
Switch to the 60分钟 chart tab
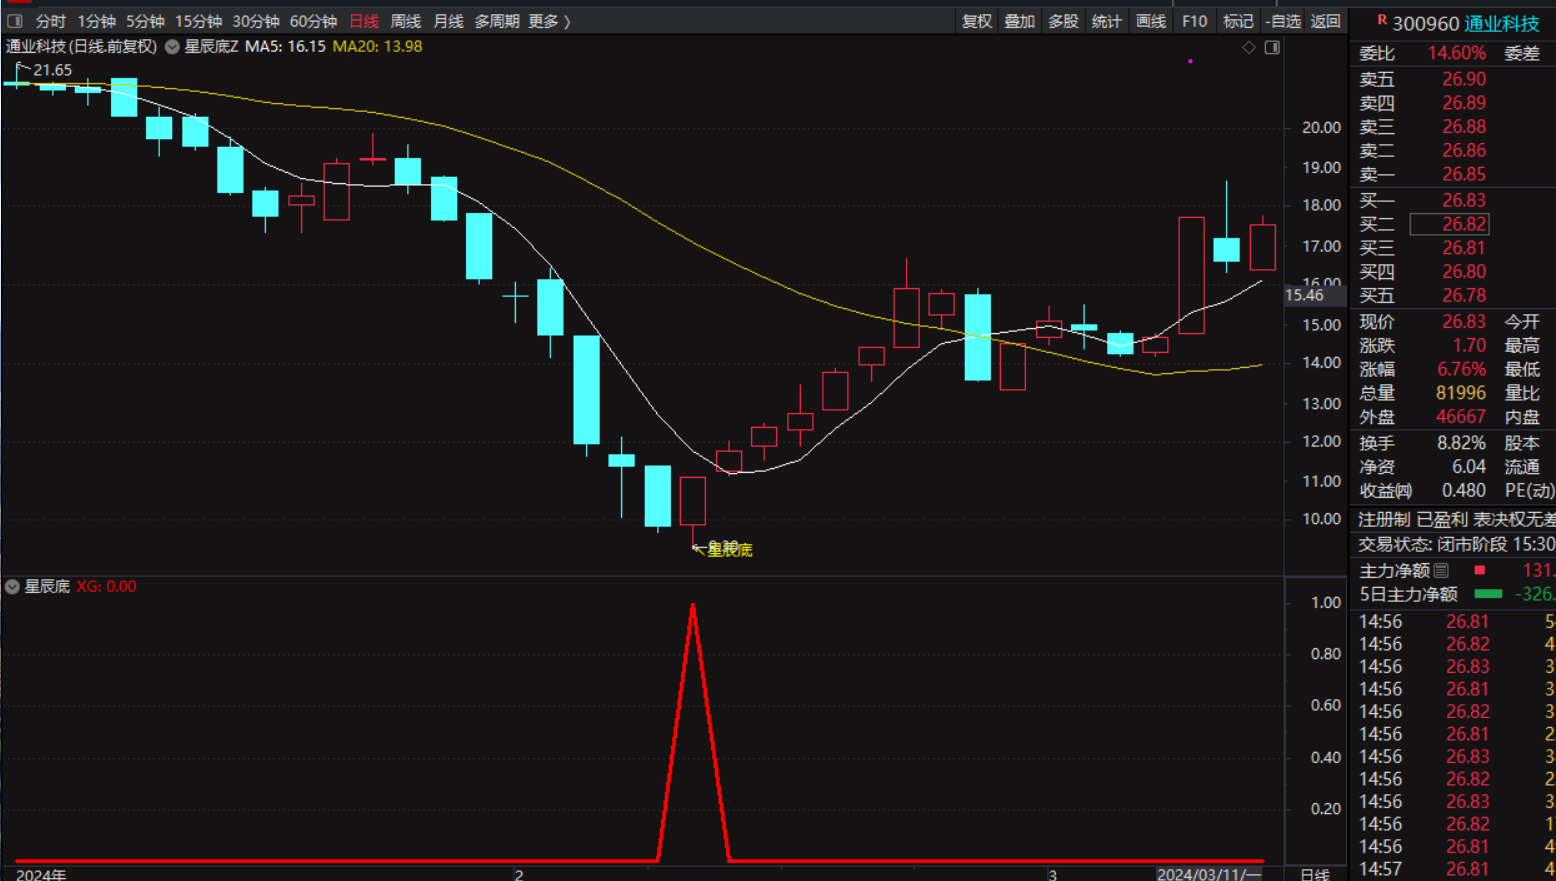point(313,21)
